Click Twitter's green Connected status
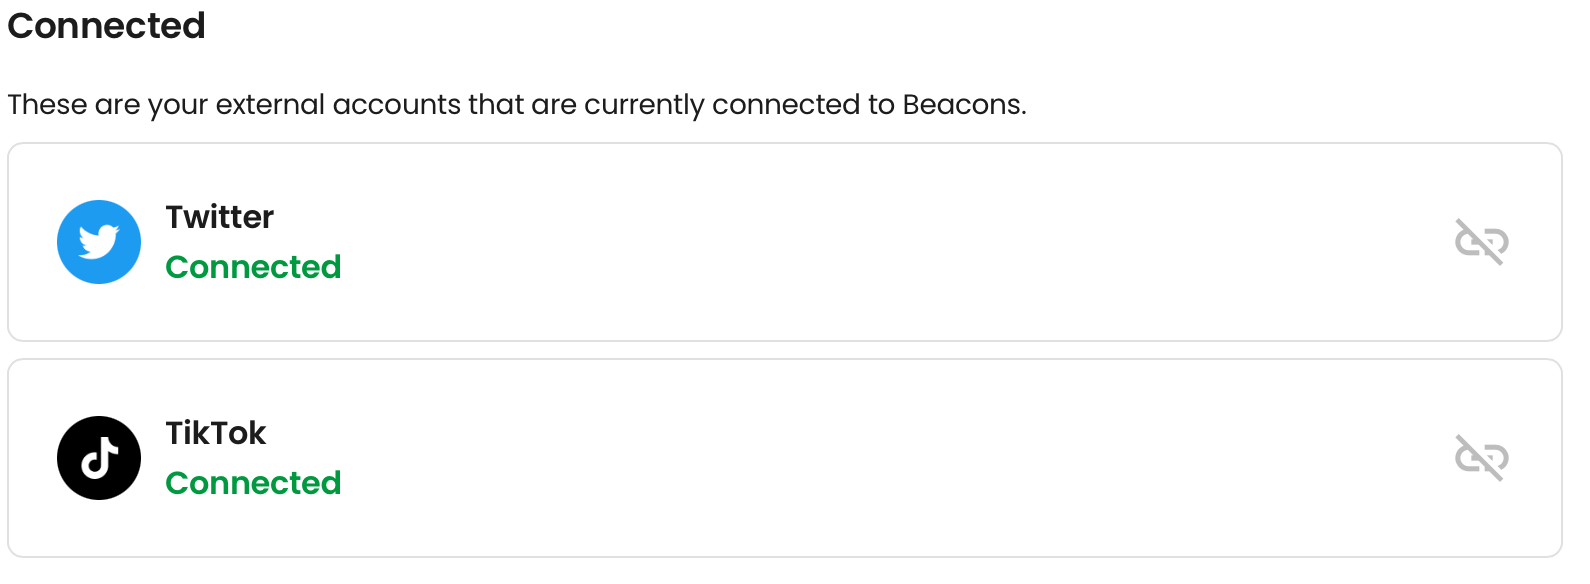Image resolution: width=1590 pixels, height=584 pixels. [x=253, y=267]
